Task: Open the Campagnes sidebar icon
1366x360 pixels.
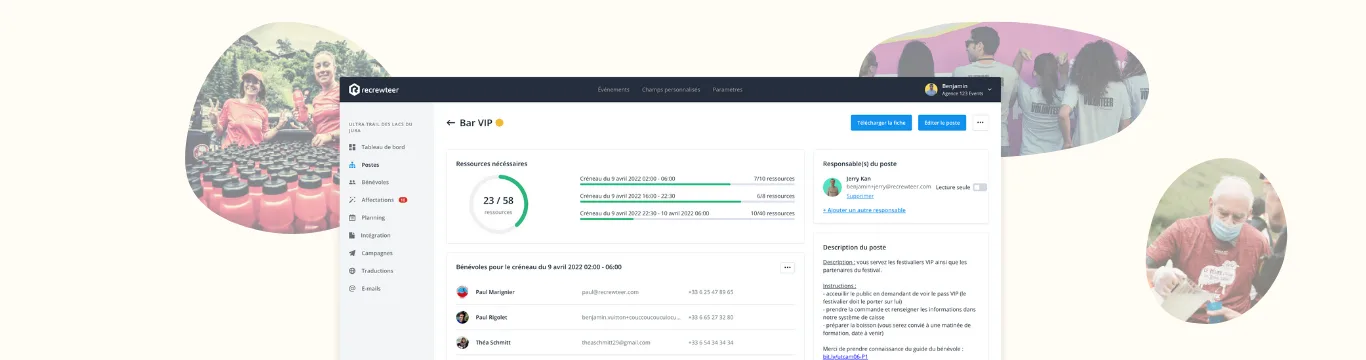Action: [351, 253]
